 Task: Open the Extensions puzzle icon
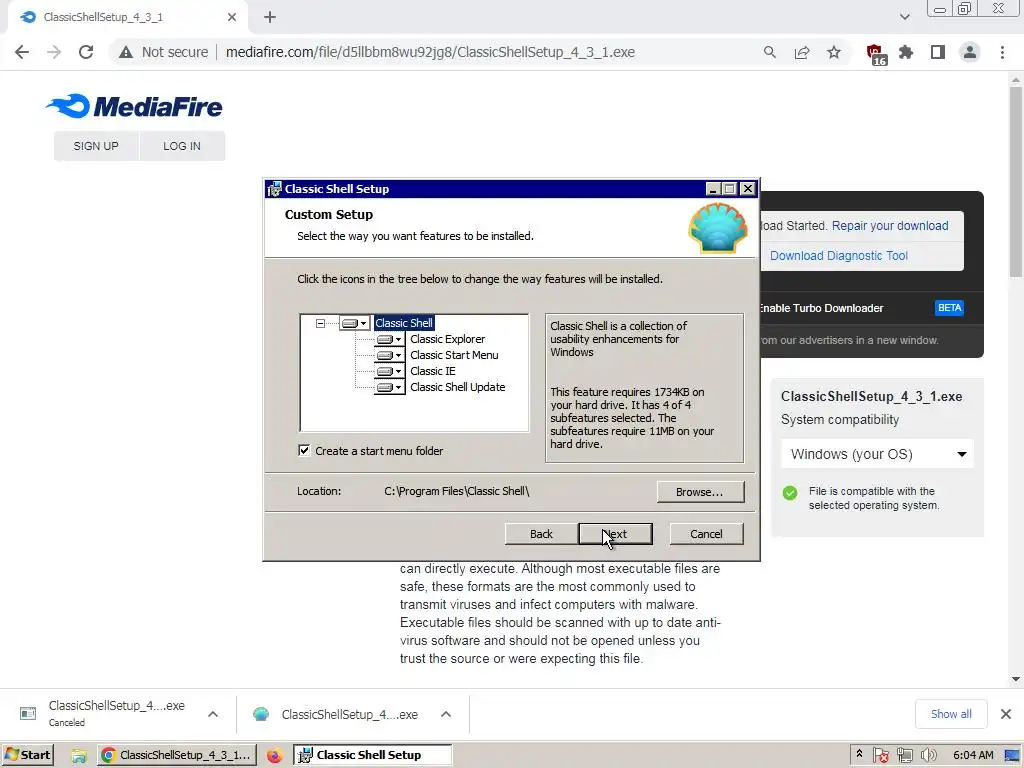pyautogui.click(x=906, y=52)
